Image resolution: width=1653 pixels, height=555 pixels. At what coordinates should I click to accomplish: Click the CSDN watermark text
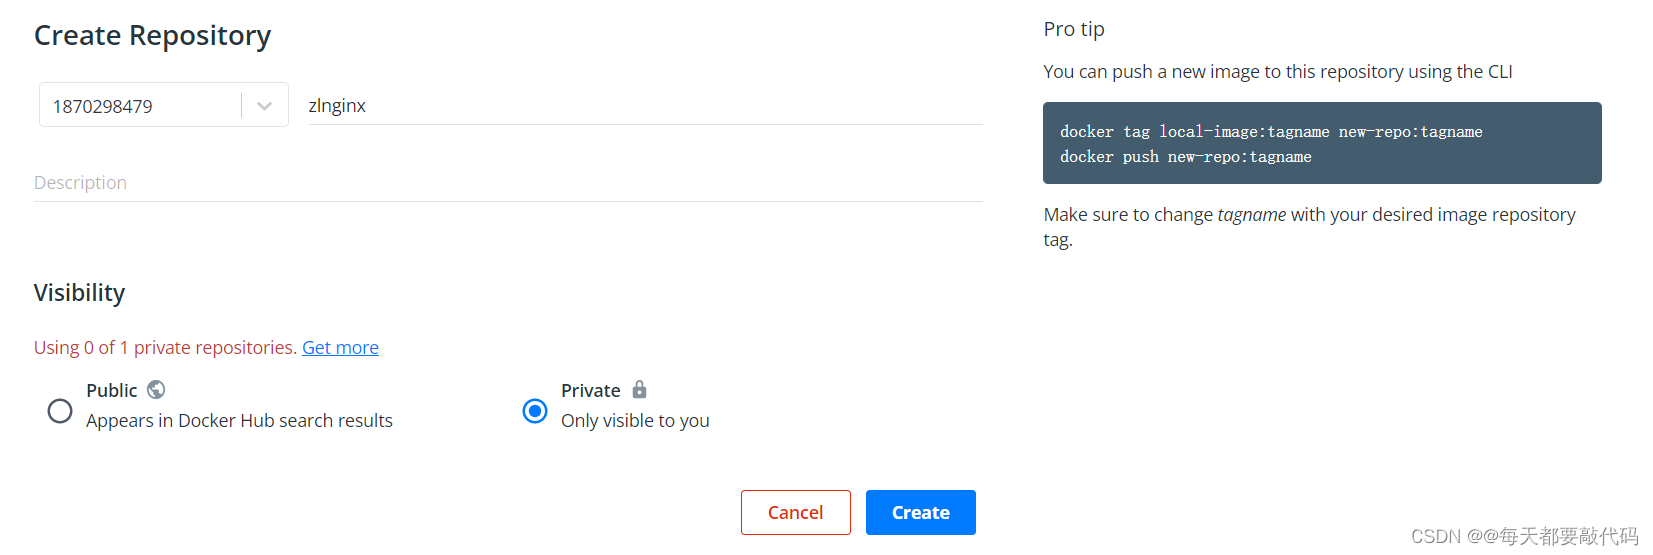tap(1524, 536)
